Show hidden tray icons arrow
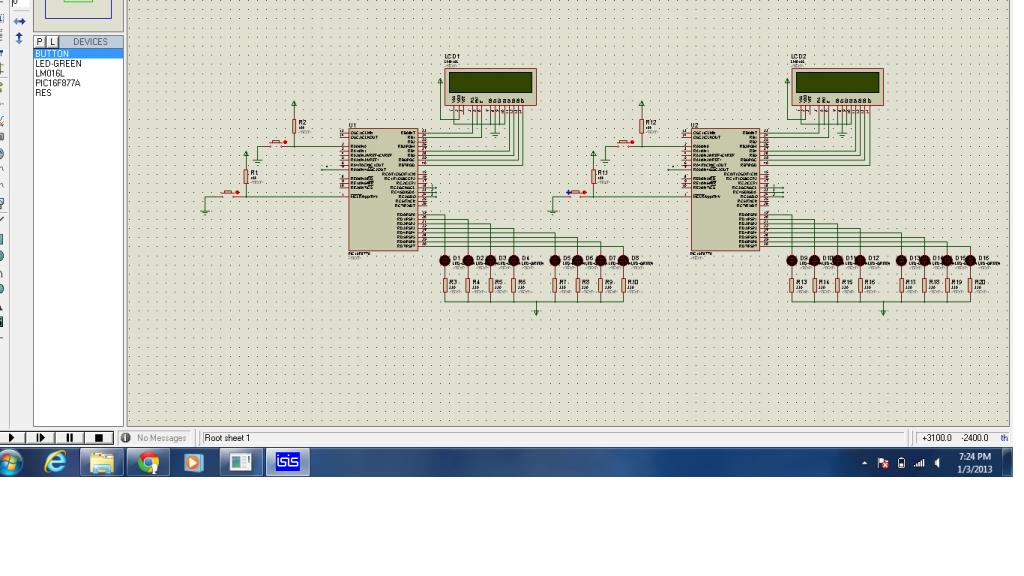 (864, 463)
